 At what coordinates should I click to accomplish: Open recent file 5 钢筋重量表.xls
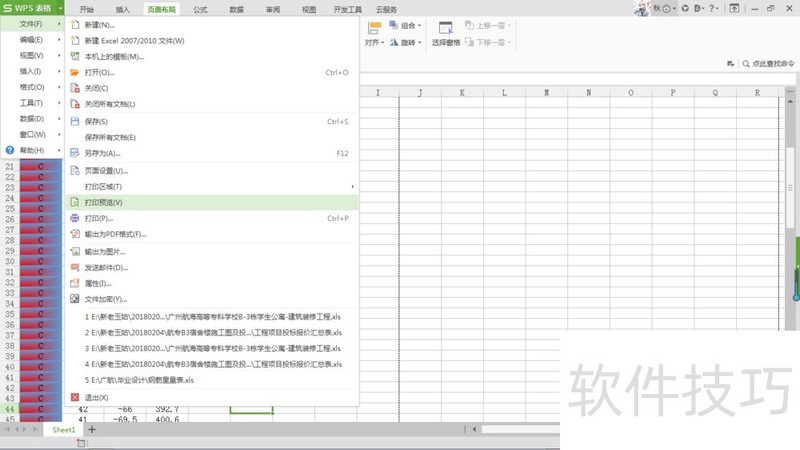click(212, 380)
